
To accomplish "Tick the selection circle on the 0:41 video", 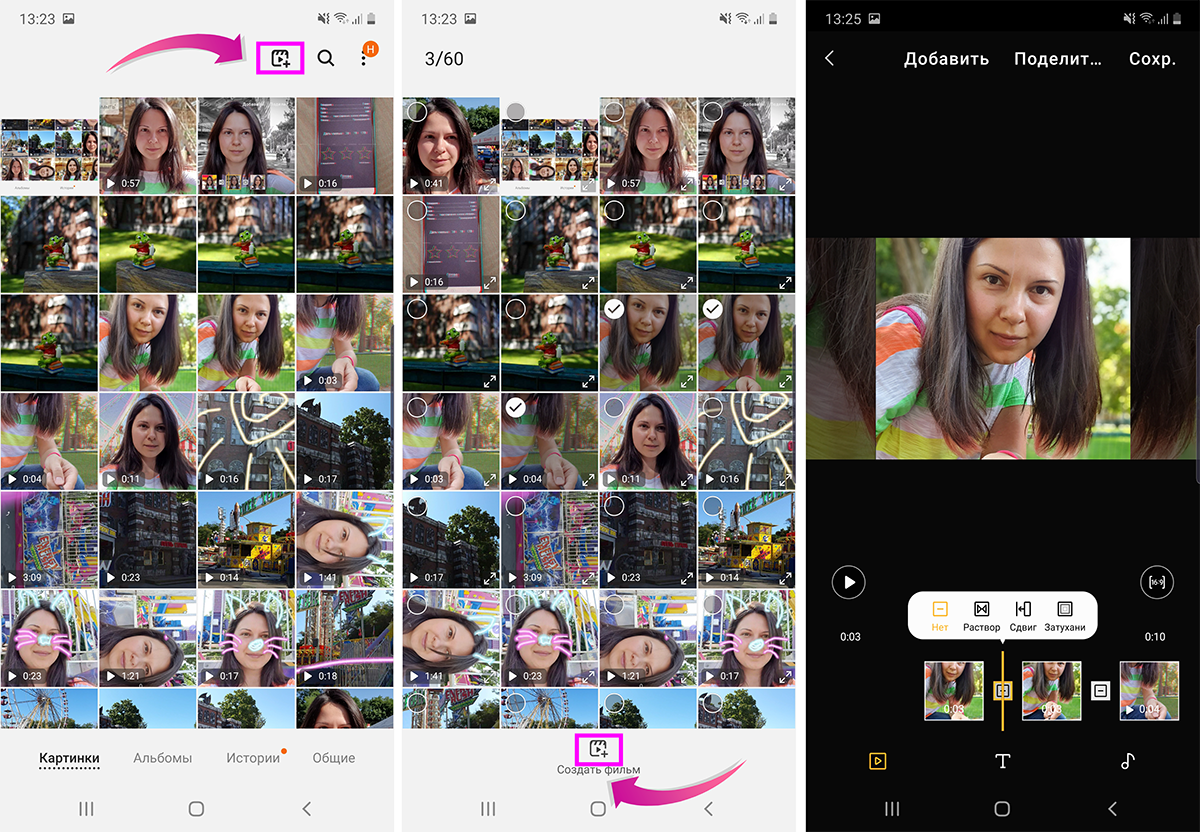I will (418, 113).
